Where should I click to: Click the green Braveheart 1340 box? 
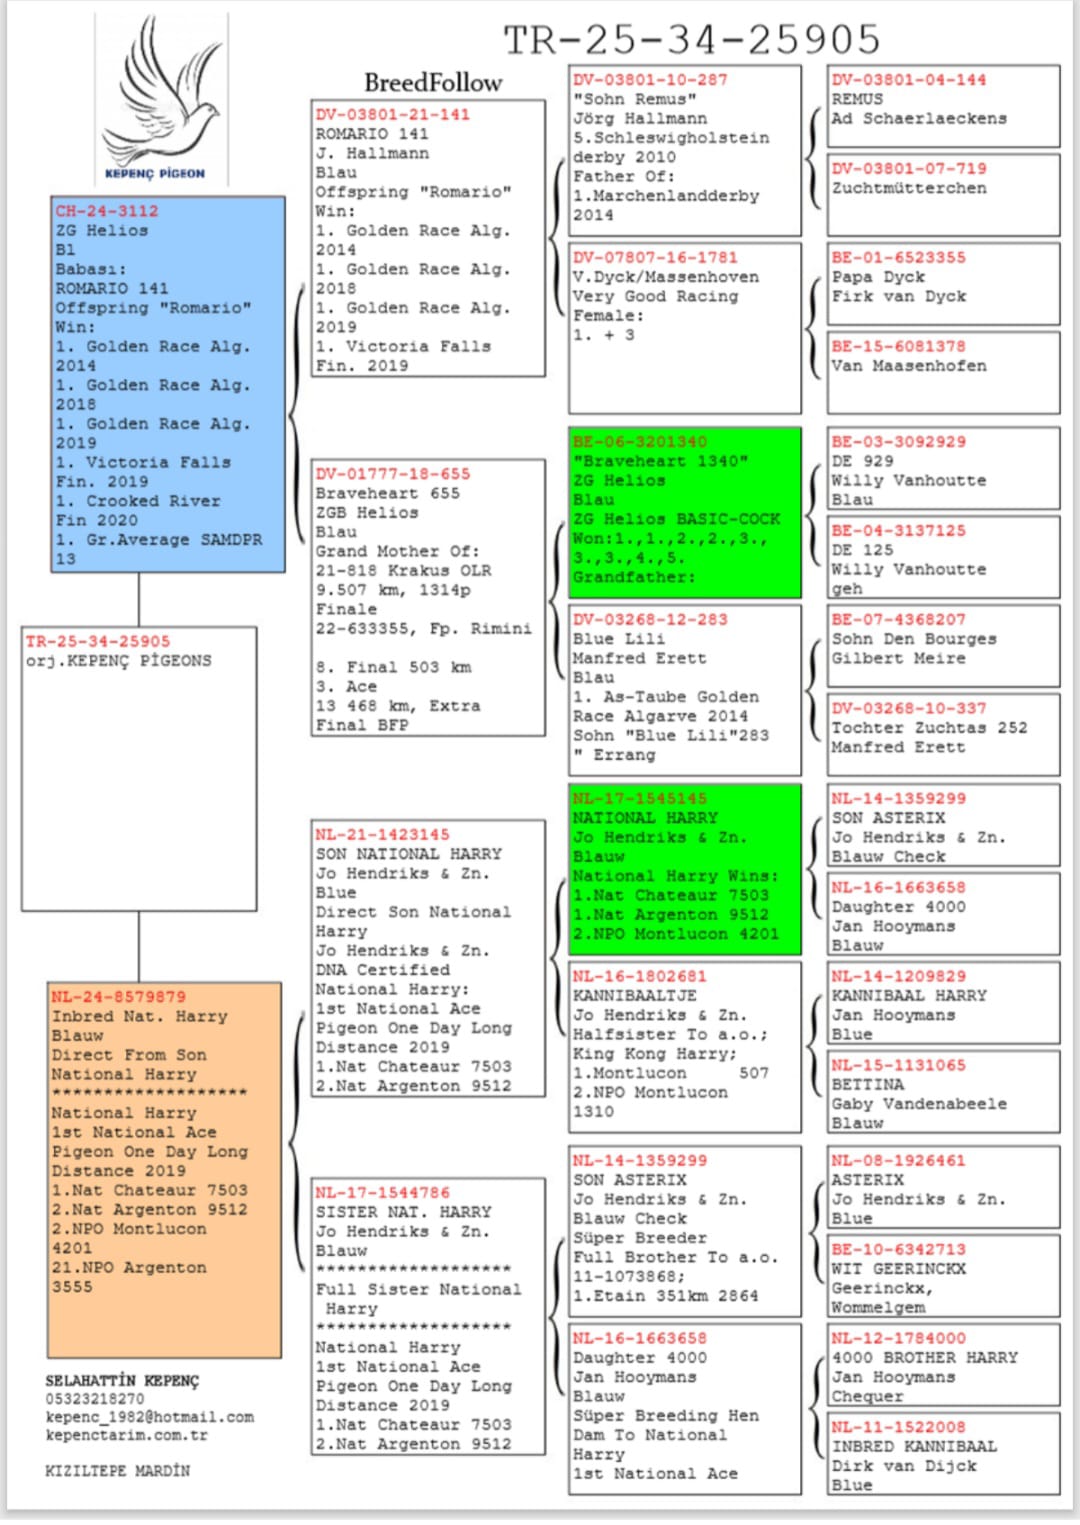point(685,512)
